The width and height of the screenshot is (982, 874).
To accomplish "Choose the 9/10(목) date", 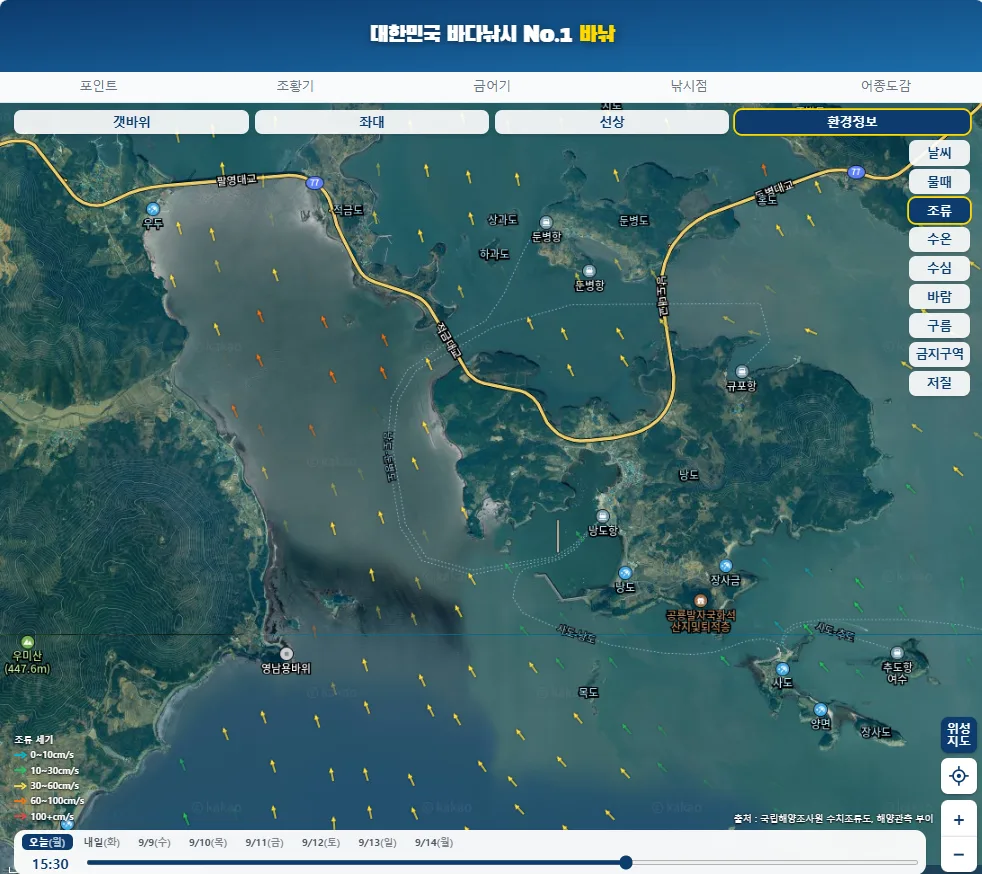I will pos(208,843).
